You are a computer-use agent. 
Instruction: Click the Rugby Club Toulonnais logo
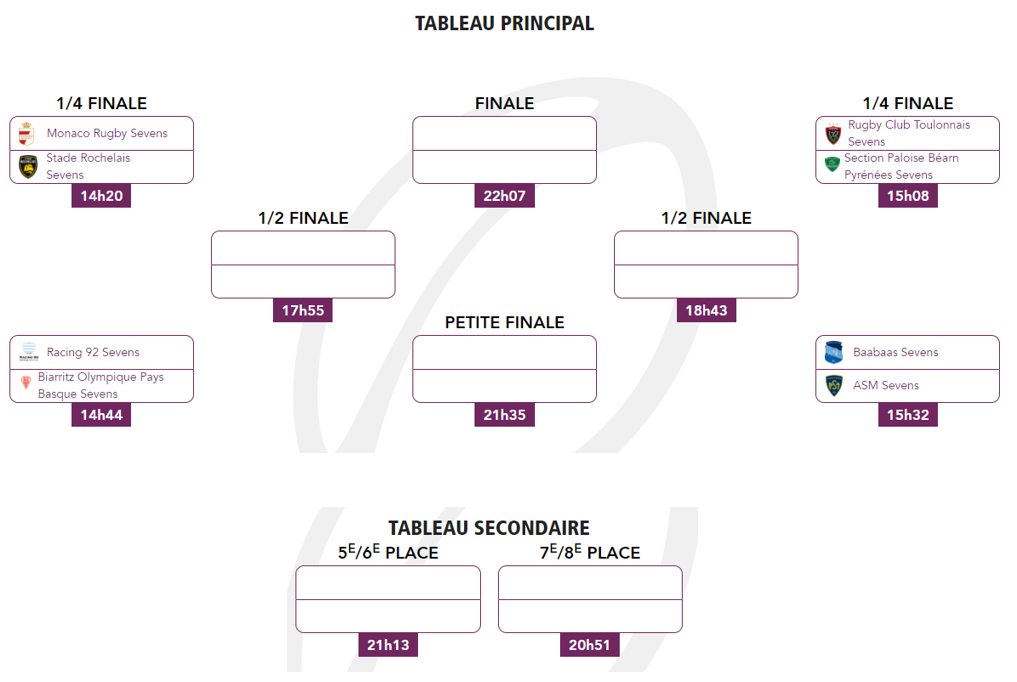click(833, 134)
